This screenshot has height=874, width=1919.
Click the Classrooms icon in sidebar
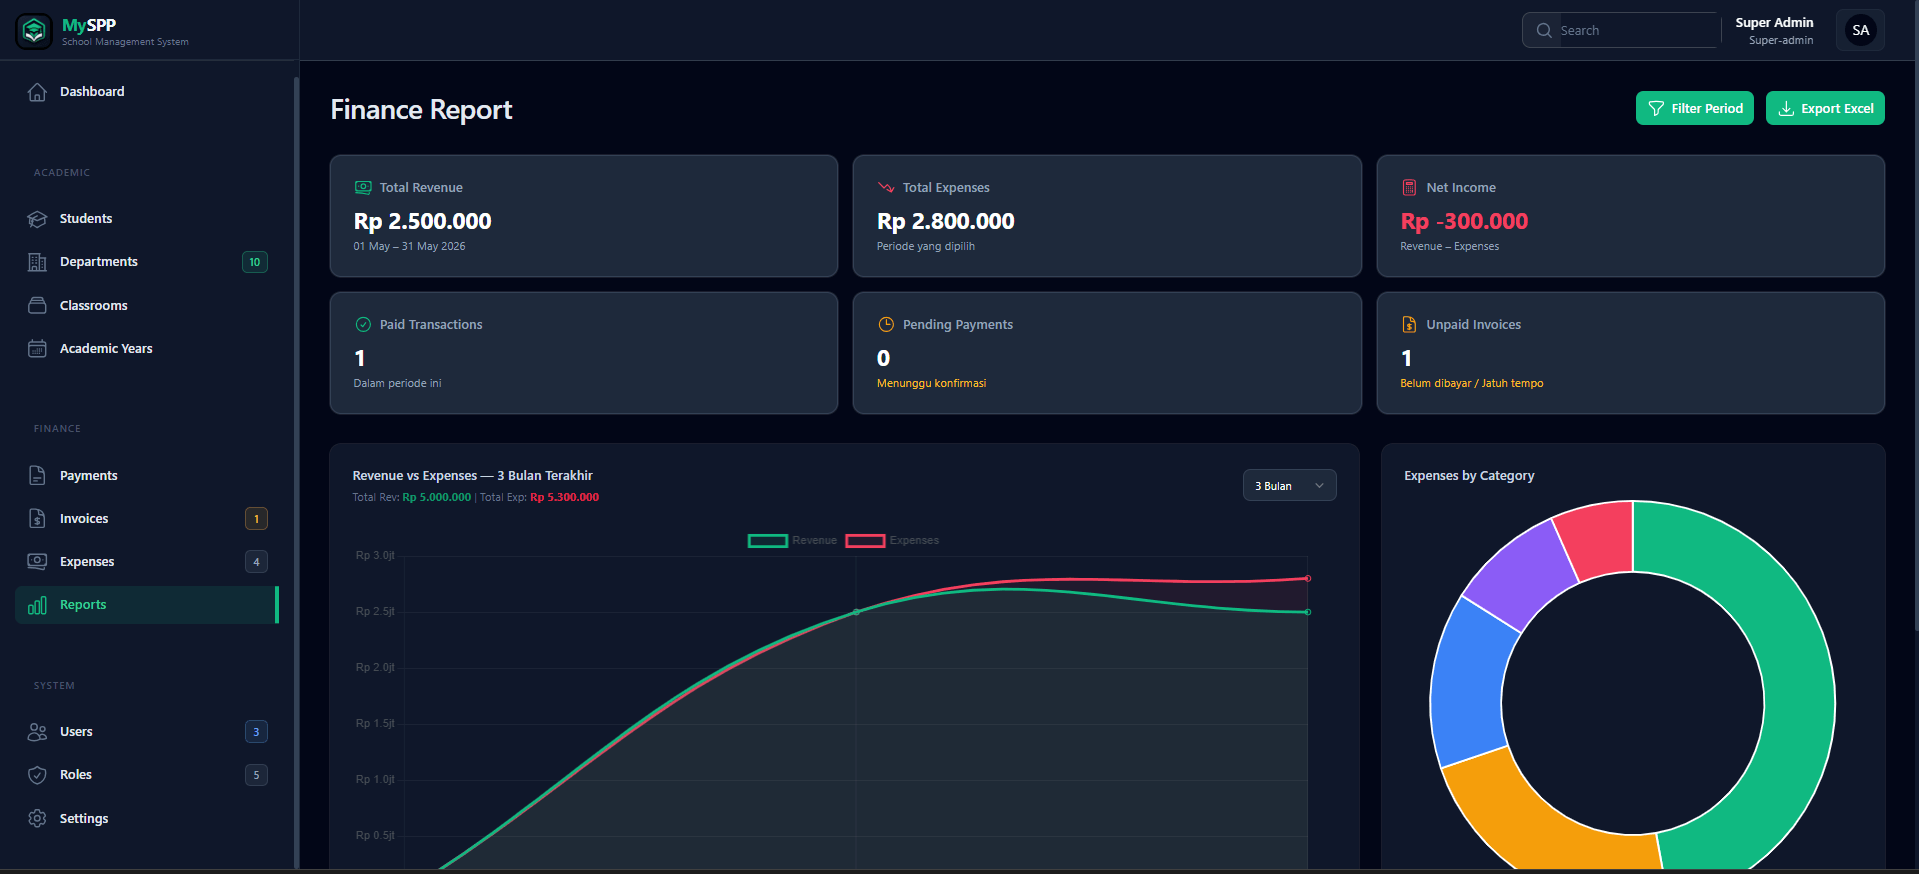37,305
